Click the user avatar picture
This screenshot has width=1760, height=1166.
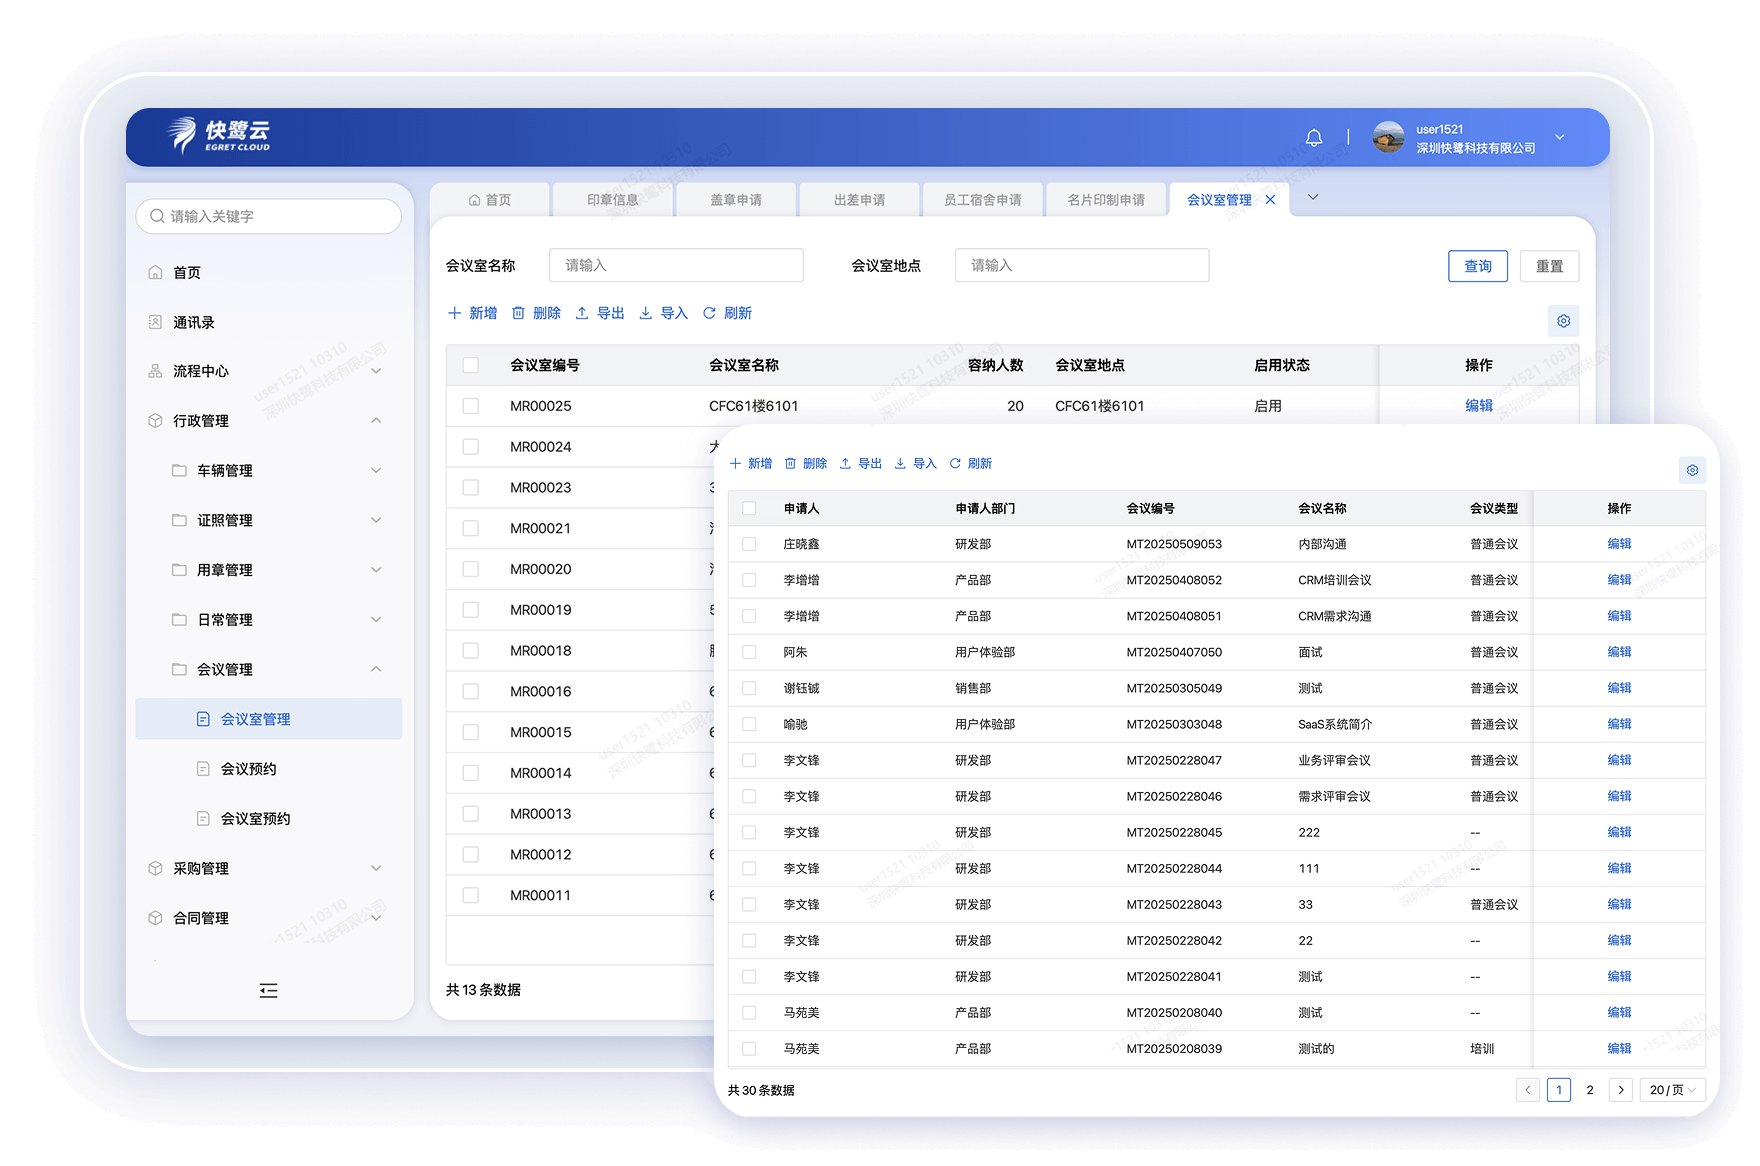(1388, 138)
